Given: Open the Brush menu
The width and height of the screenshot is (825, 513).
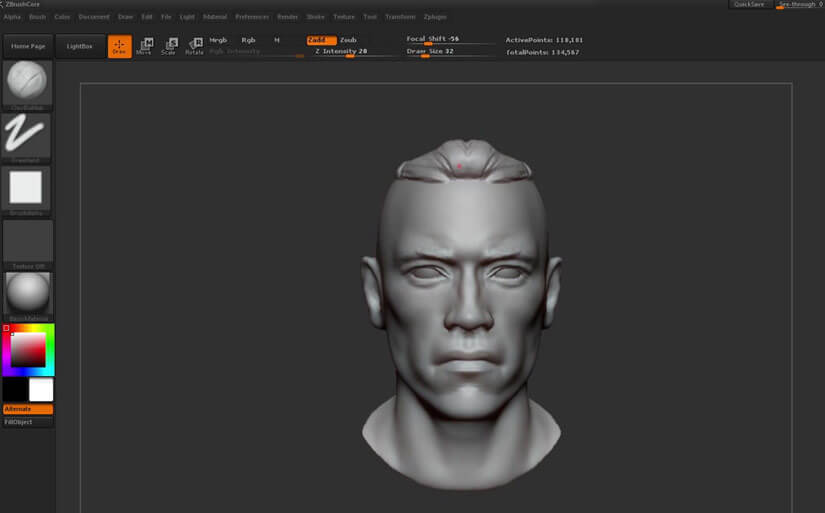Looking at the screenshot, I should pyautogui.click(x=37, y=17).
